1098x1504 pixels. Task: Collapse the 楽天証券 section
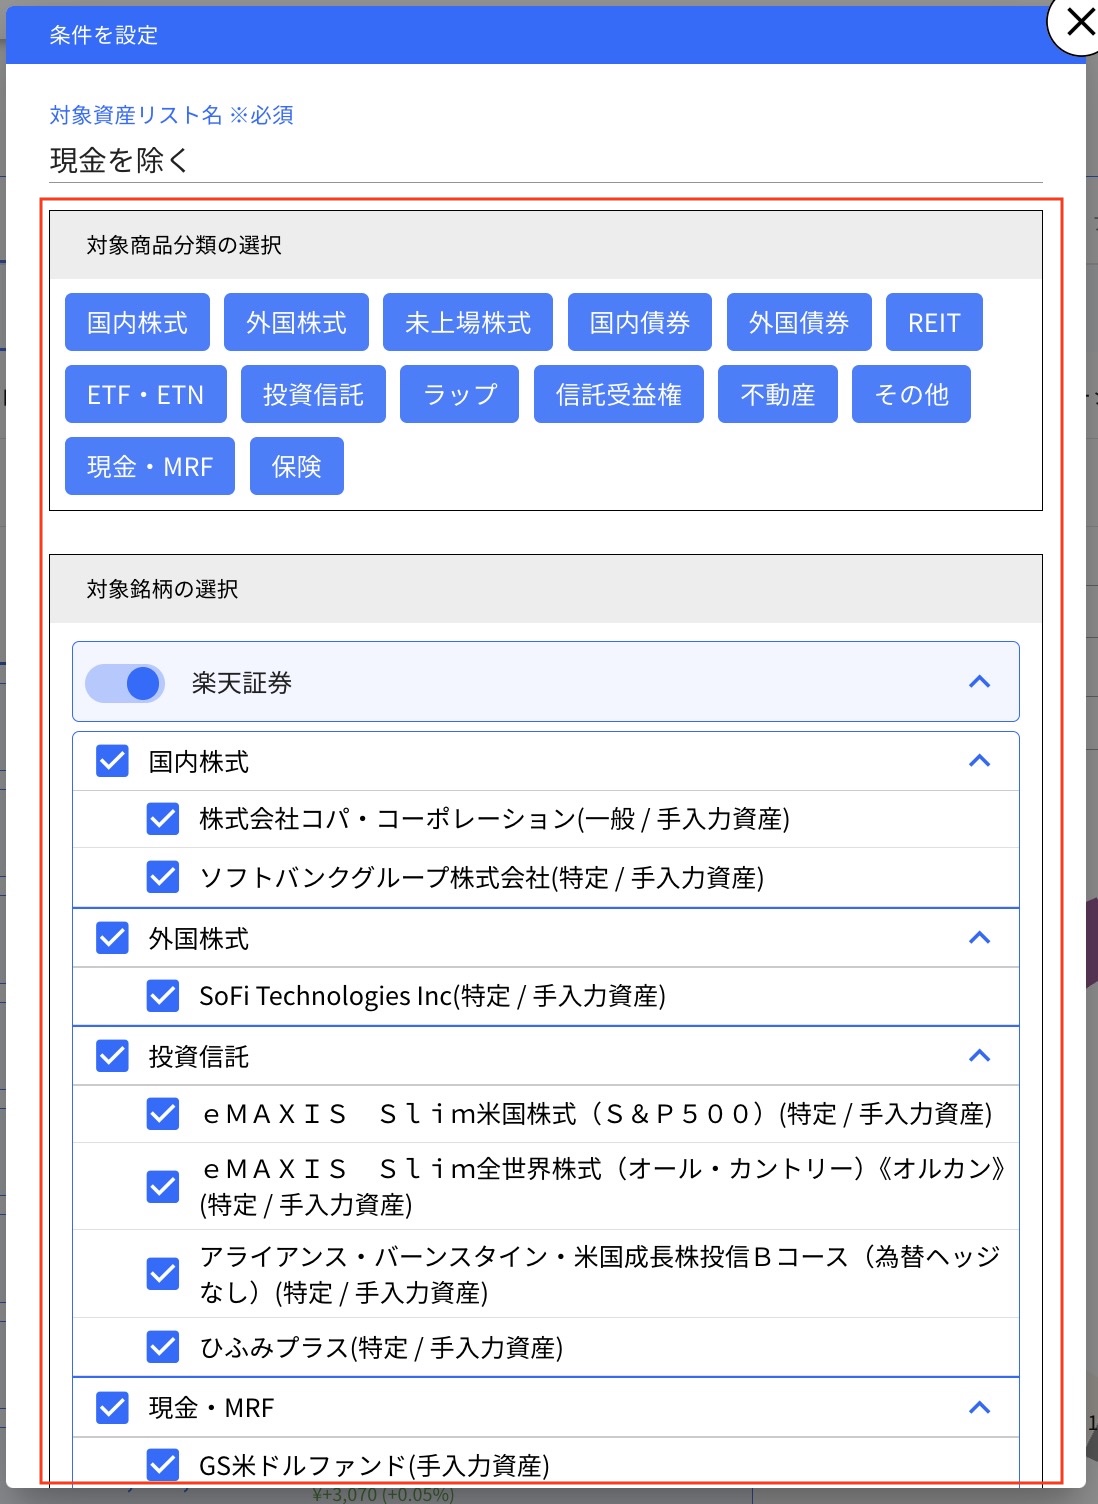coord(980,682)
